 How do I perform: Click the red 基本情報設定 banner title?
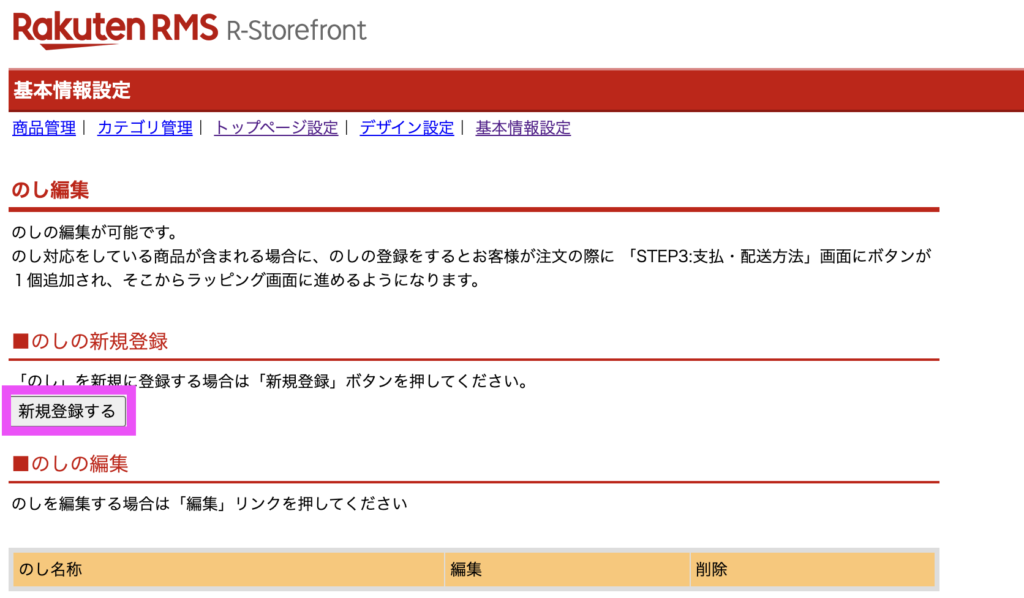pyautogui.click(x=72, y=90)
